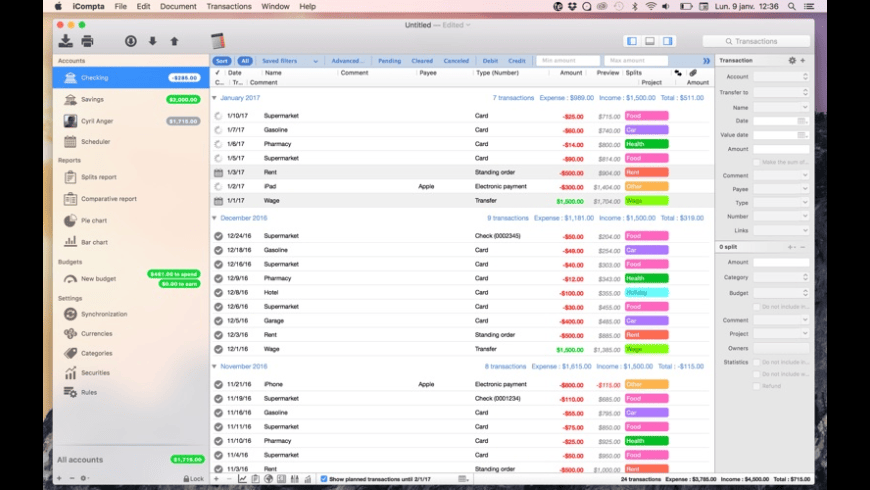Click the double chevron filter overflow
Viewport: 870px width, 490px height.
[x=706, y=61]
